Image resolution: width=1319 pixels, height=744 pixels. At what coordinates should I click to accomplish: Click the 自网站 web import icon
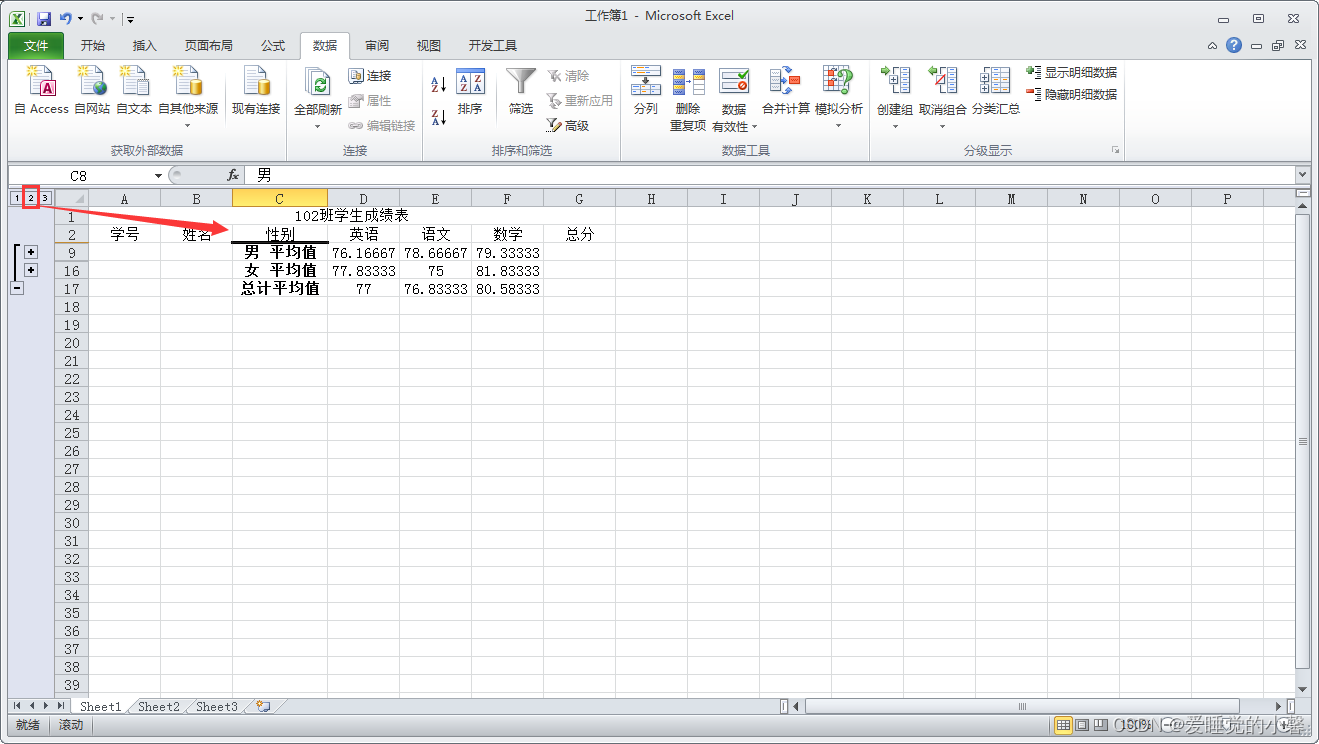click(x=92, y=90)
